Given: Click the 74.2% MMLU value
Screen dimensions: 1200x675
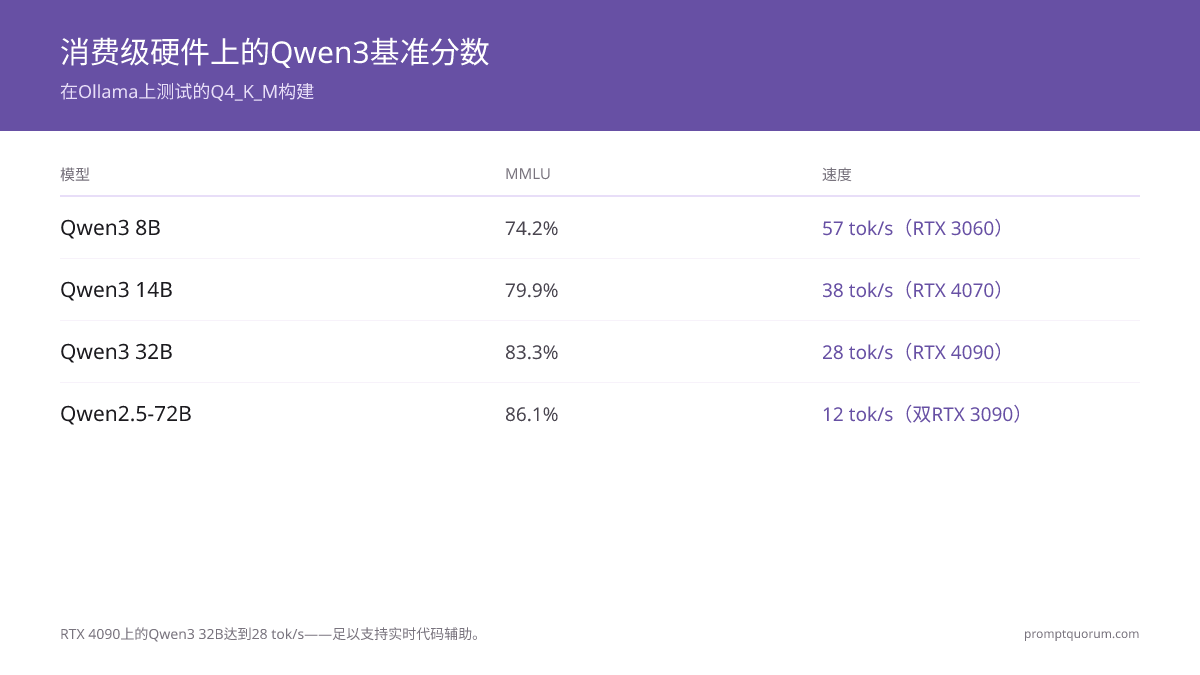Looking at the screenshot, I should pos(532,228).
